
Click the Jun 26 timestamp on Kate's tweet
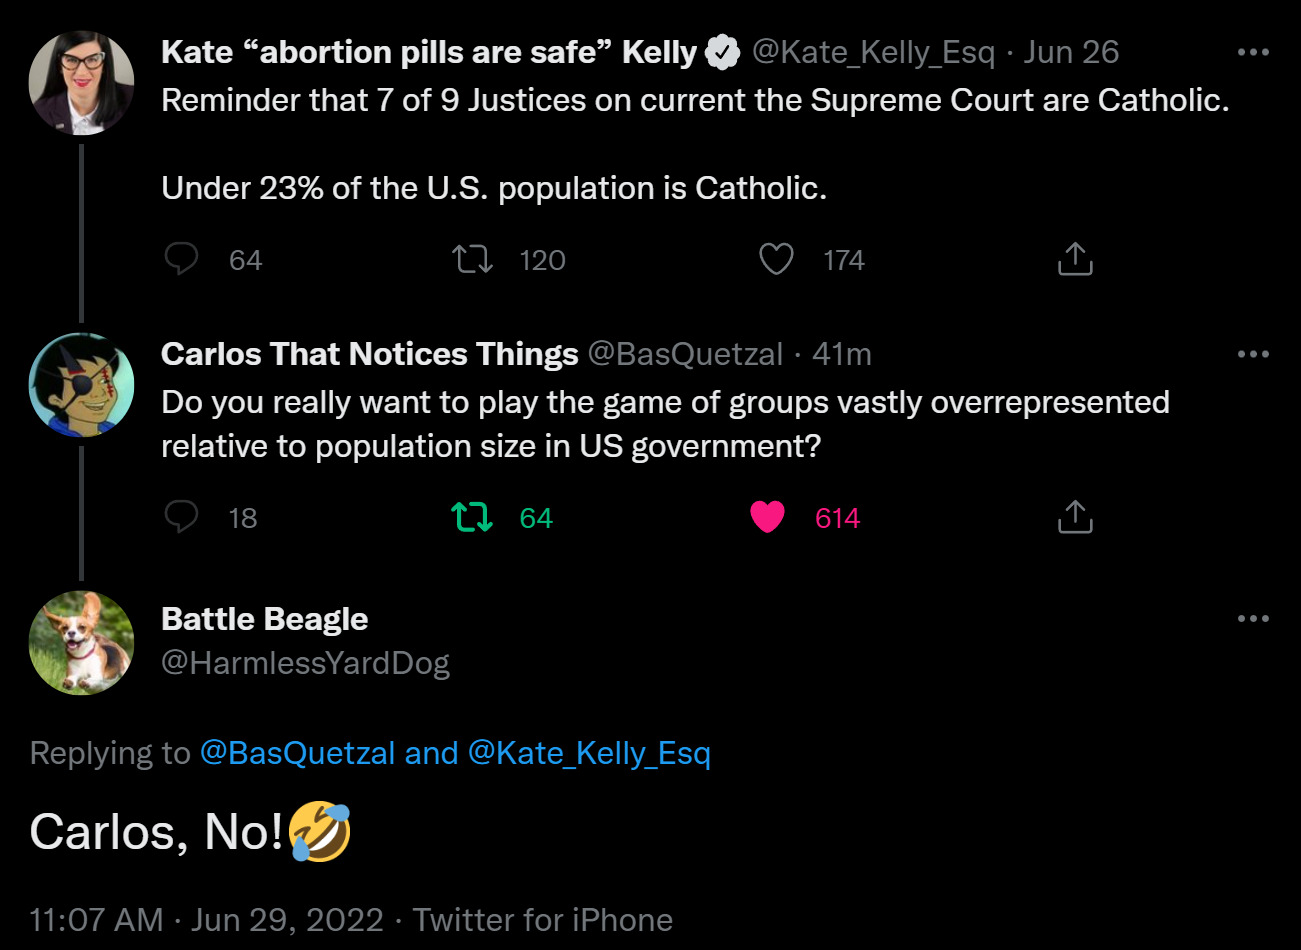(x=1071, y=52)
